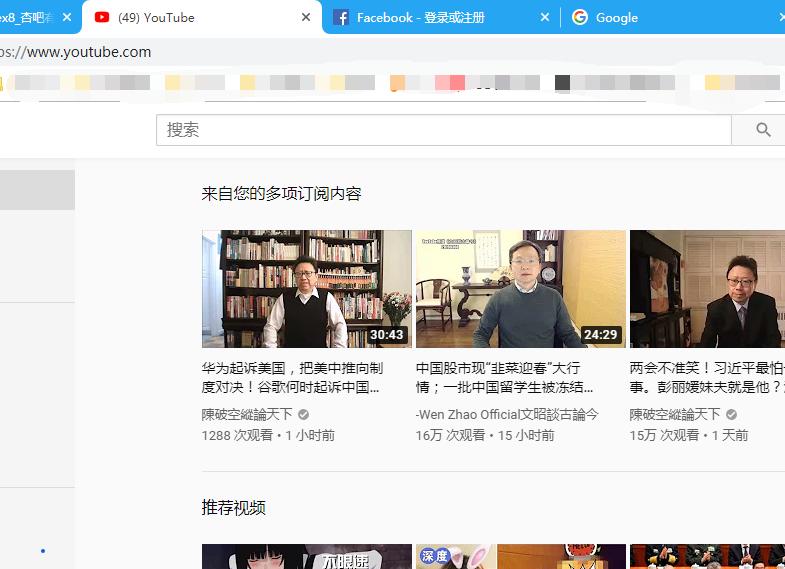Close the Facebook tab
Image resolution: width=785 pixels, height=569 pixels.
(x=545, y=18)
